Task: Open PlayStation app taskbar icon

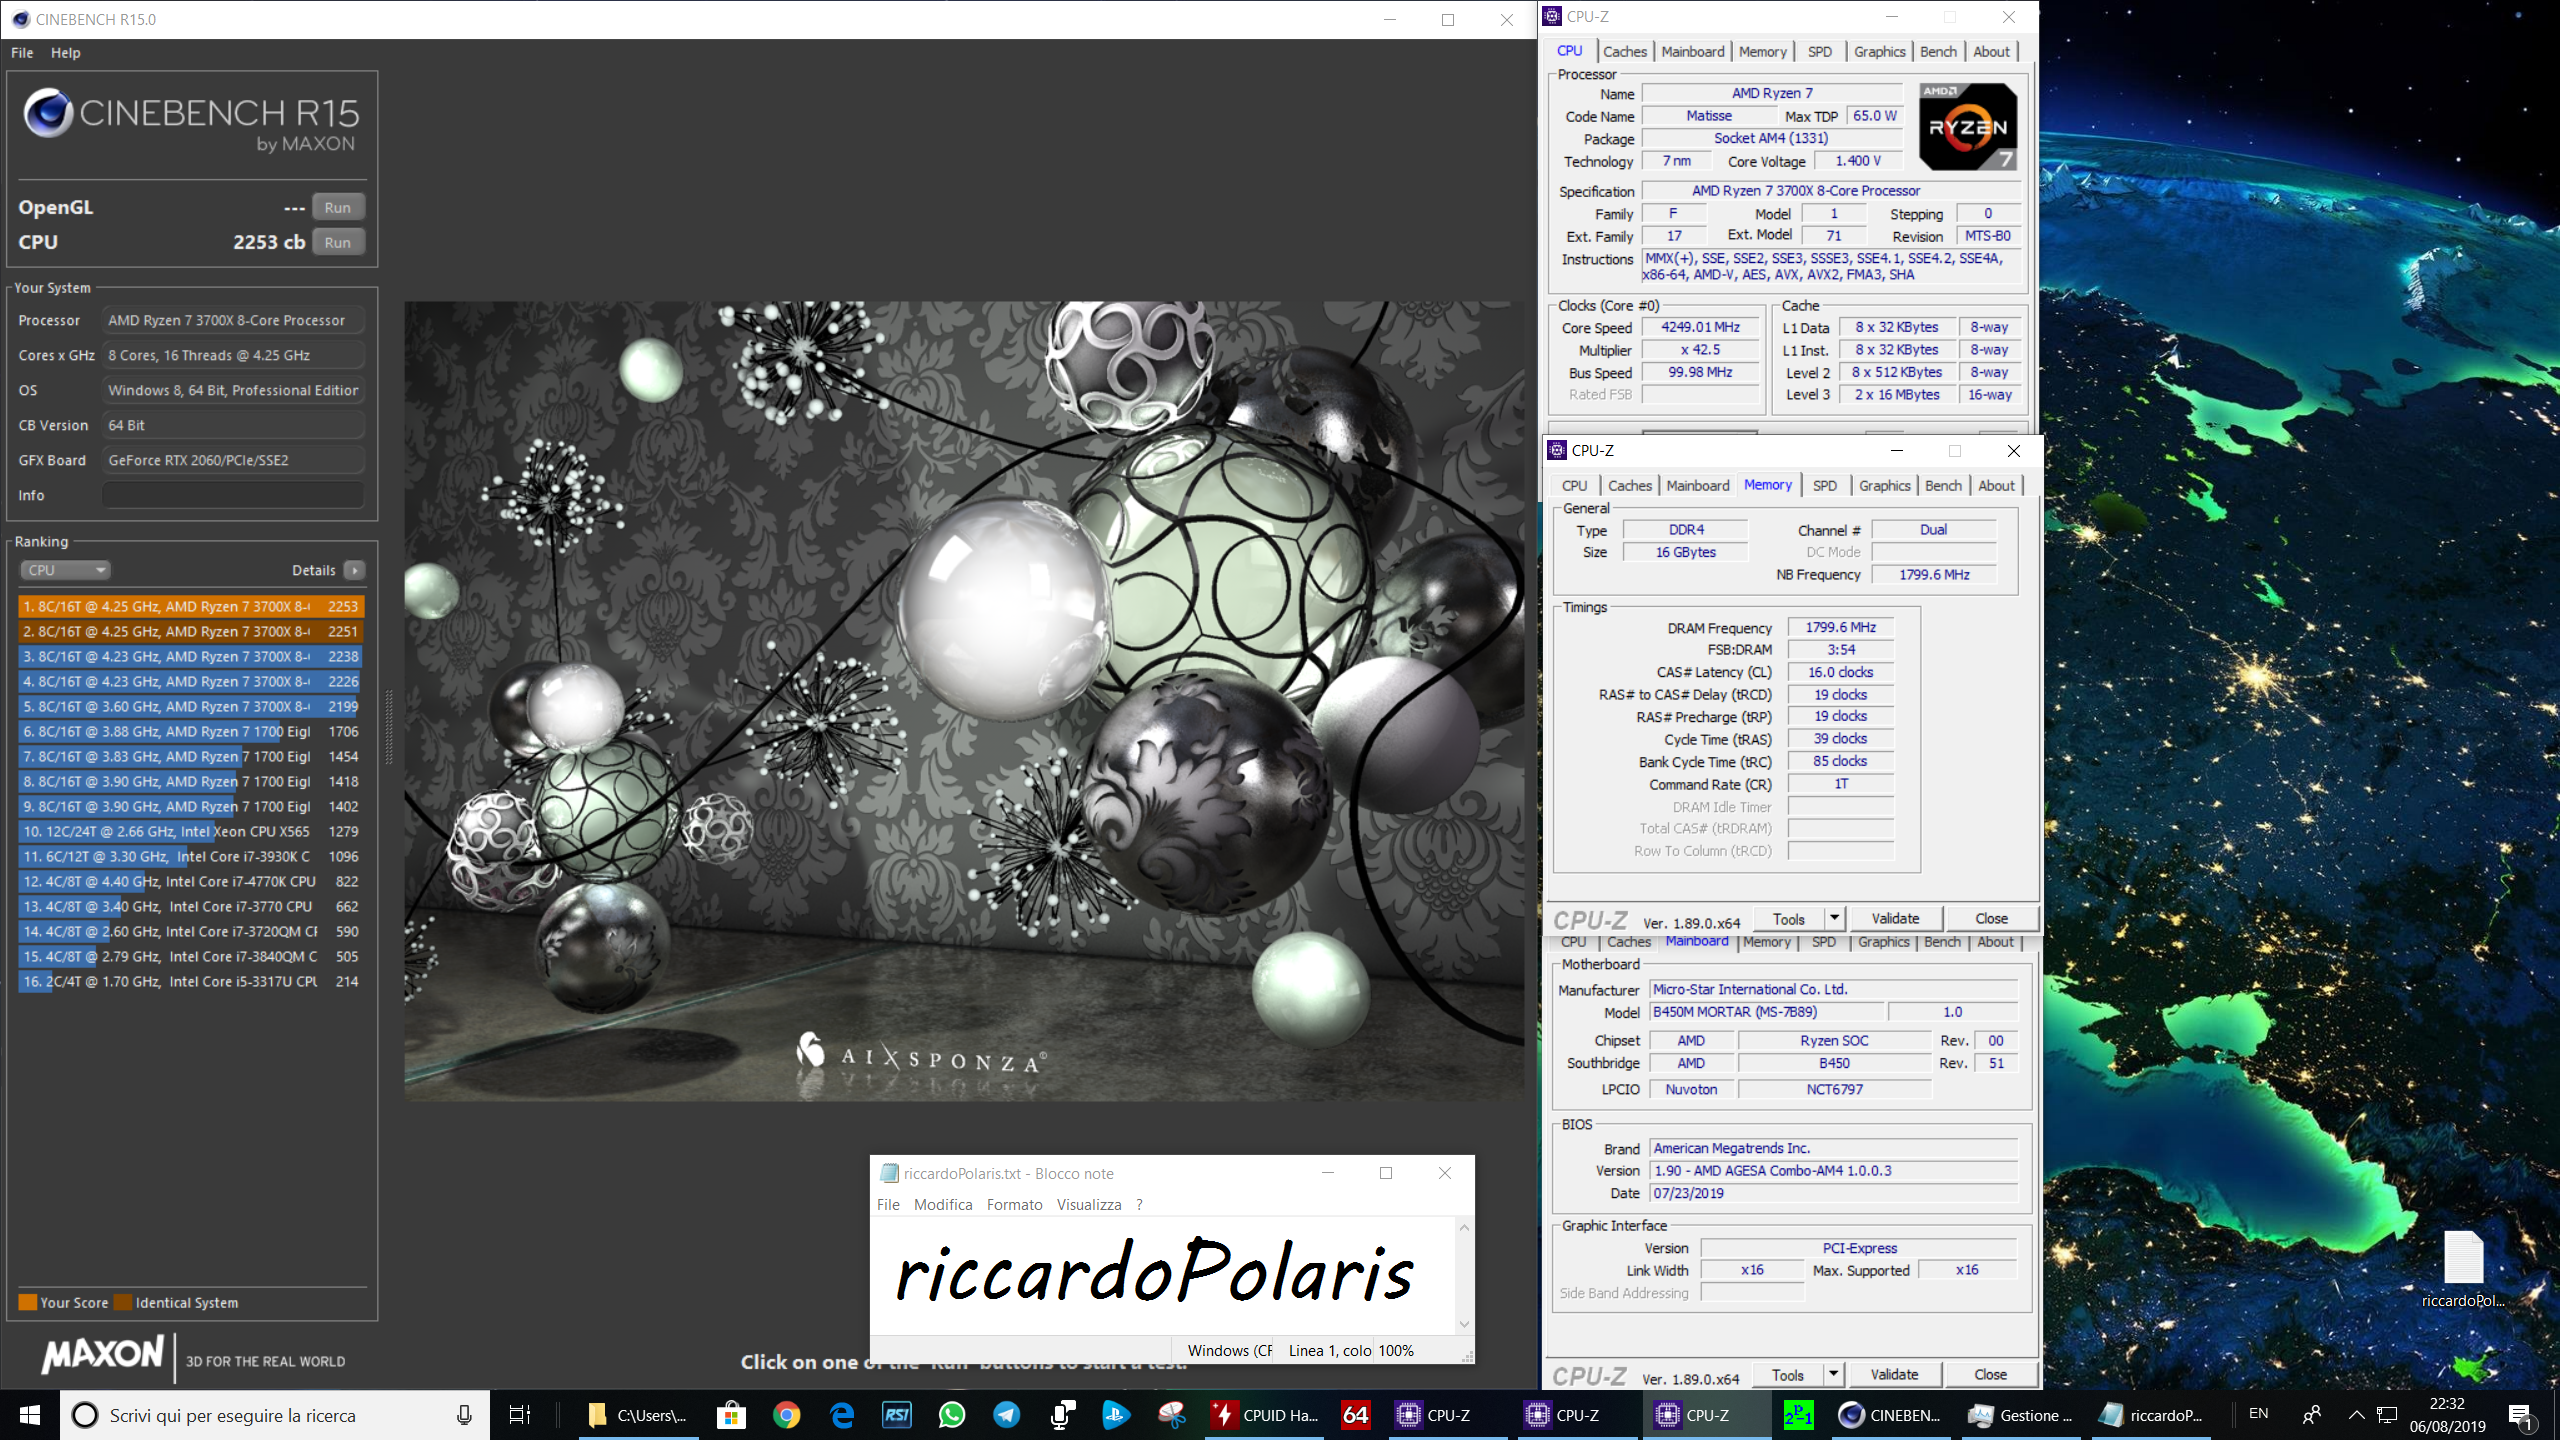Action: 1117,1415
